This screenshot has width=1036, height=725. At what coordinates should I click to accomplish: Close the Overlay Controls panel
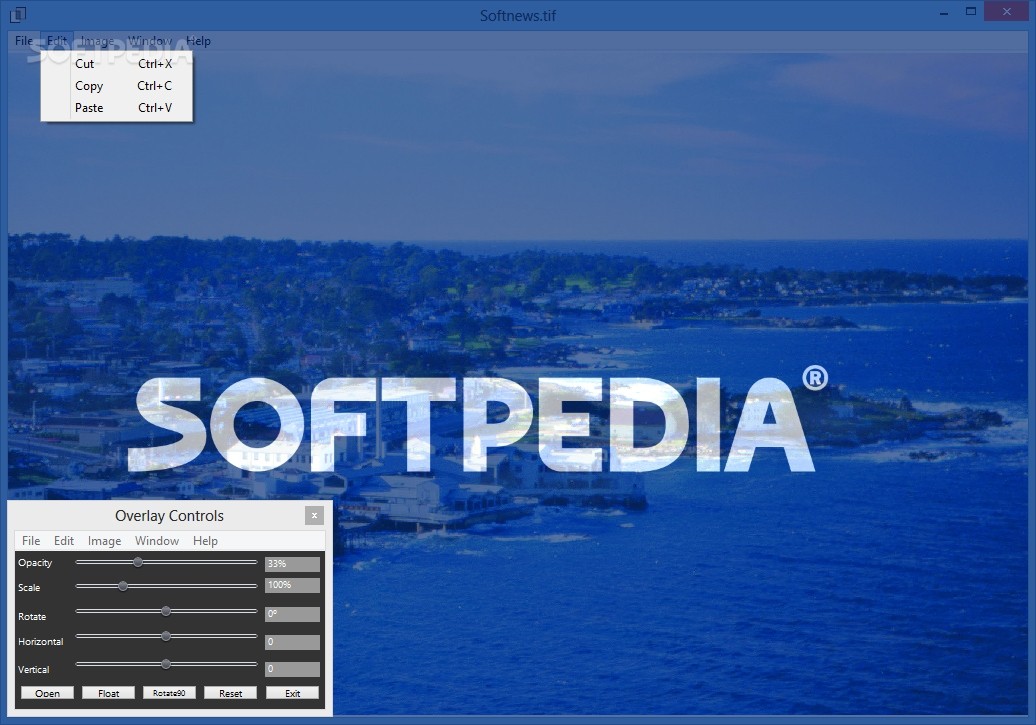(314, 515)
